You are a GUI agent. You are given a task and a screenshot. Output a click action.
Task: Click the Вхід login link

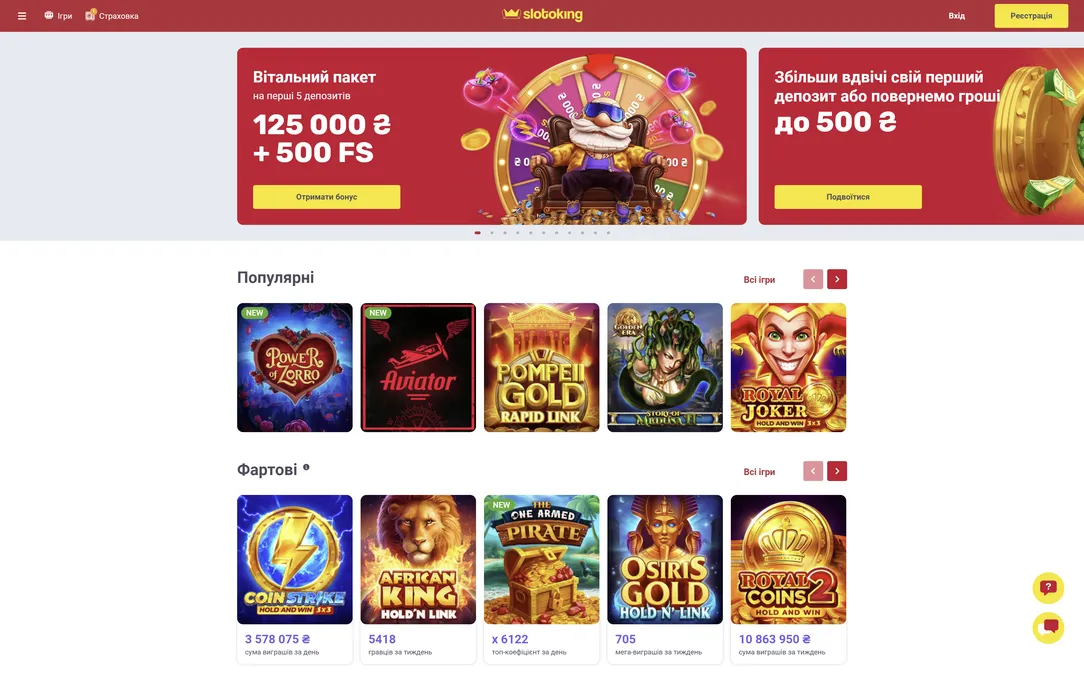(x=957, y=16)
